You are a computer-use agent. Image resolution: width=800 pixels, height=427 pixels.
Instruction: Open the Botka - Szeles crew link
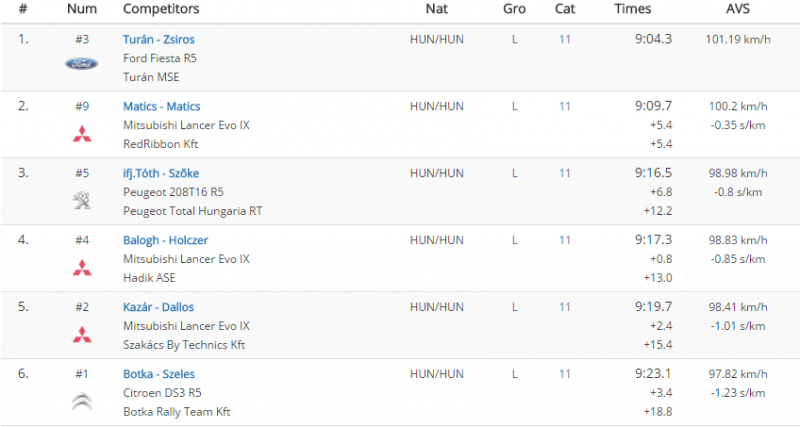tap(159, 373)
